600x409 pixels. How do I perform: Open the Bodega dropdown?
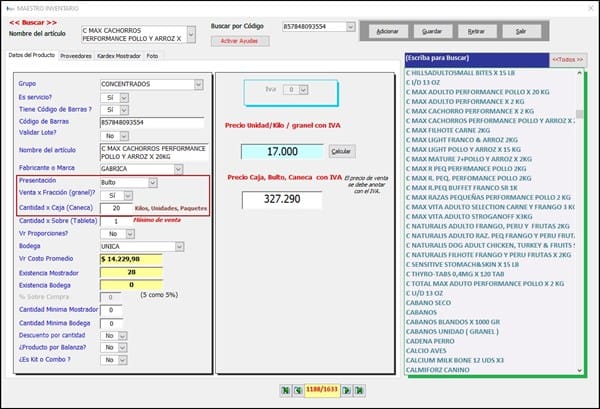coord(179,247)
